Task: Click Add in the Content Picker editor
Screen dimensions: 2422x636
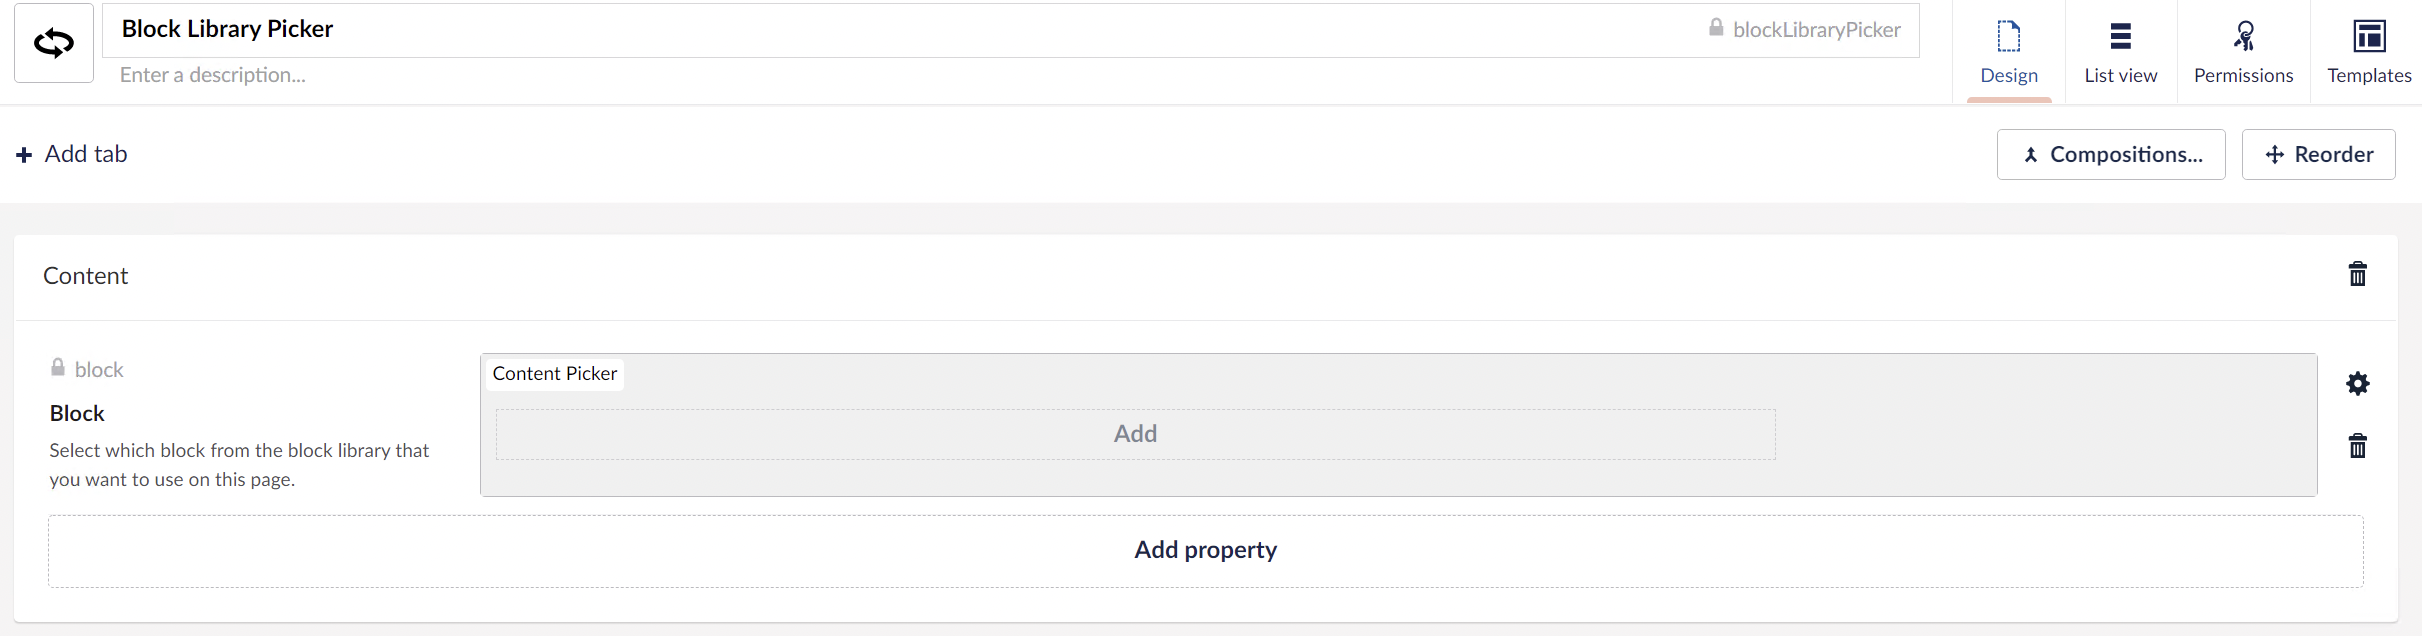Action: coord(1136,434)
